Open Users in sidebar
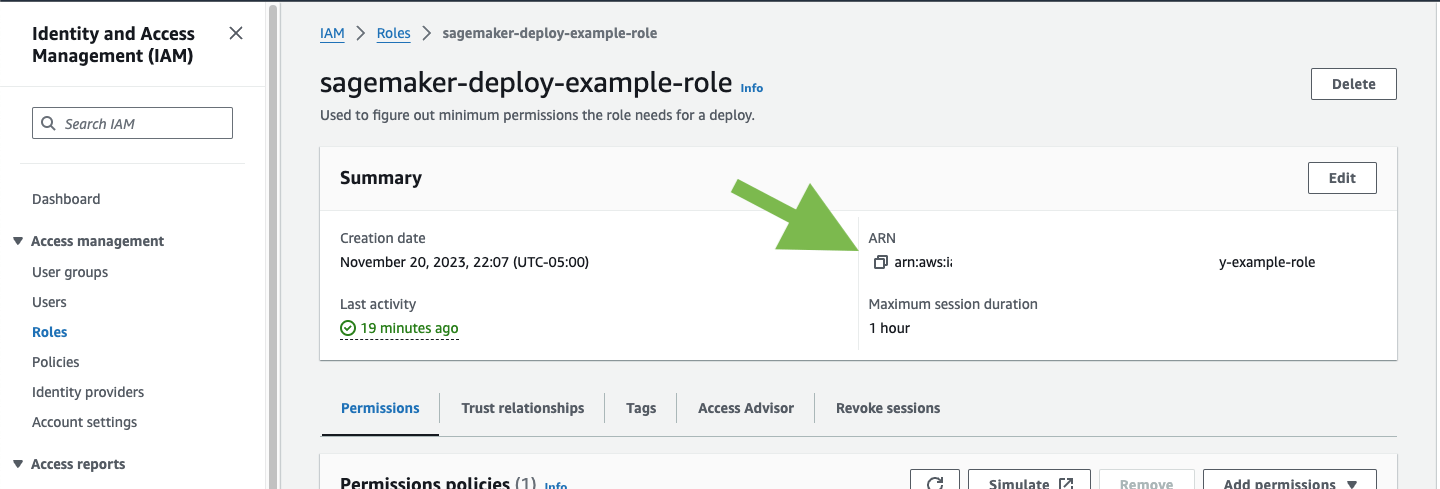 (x=49, y=302)
